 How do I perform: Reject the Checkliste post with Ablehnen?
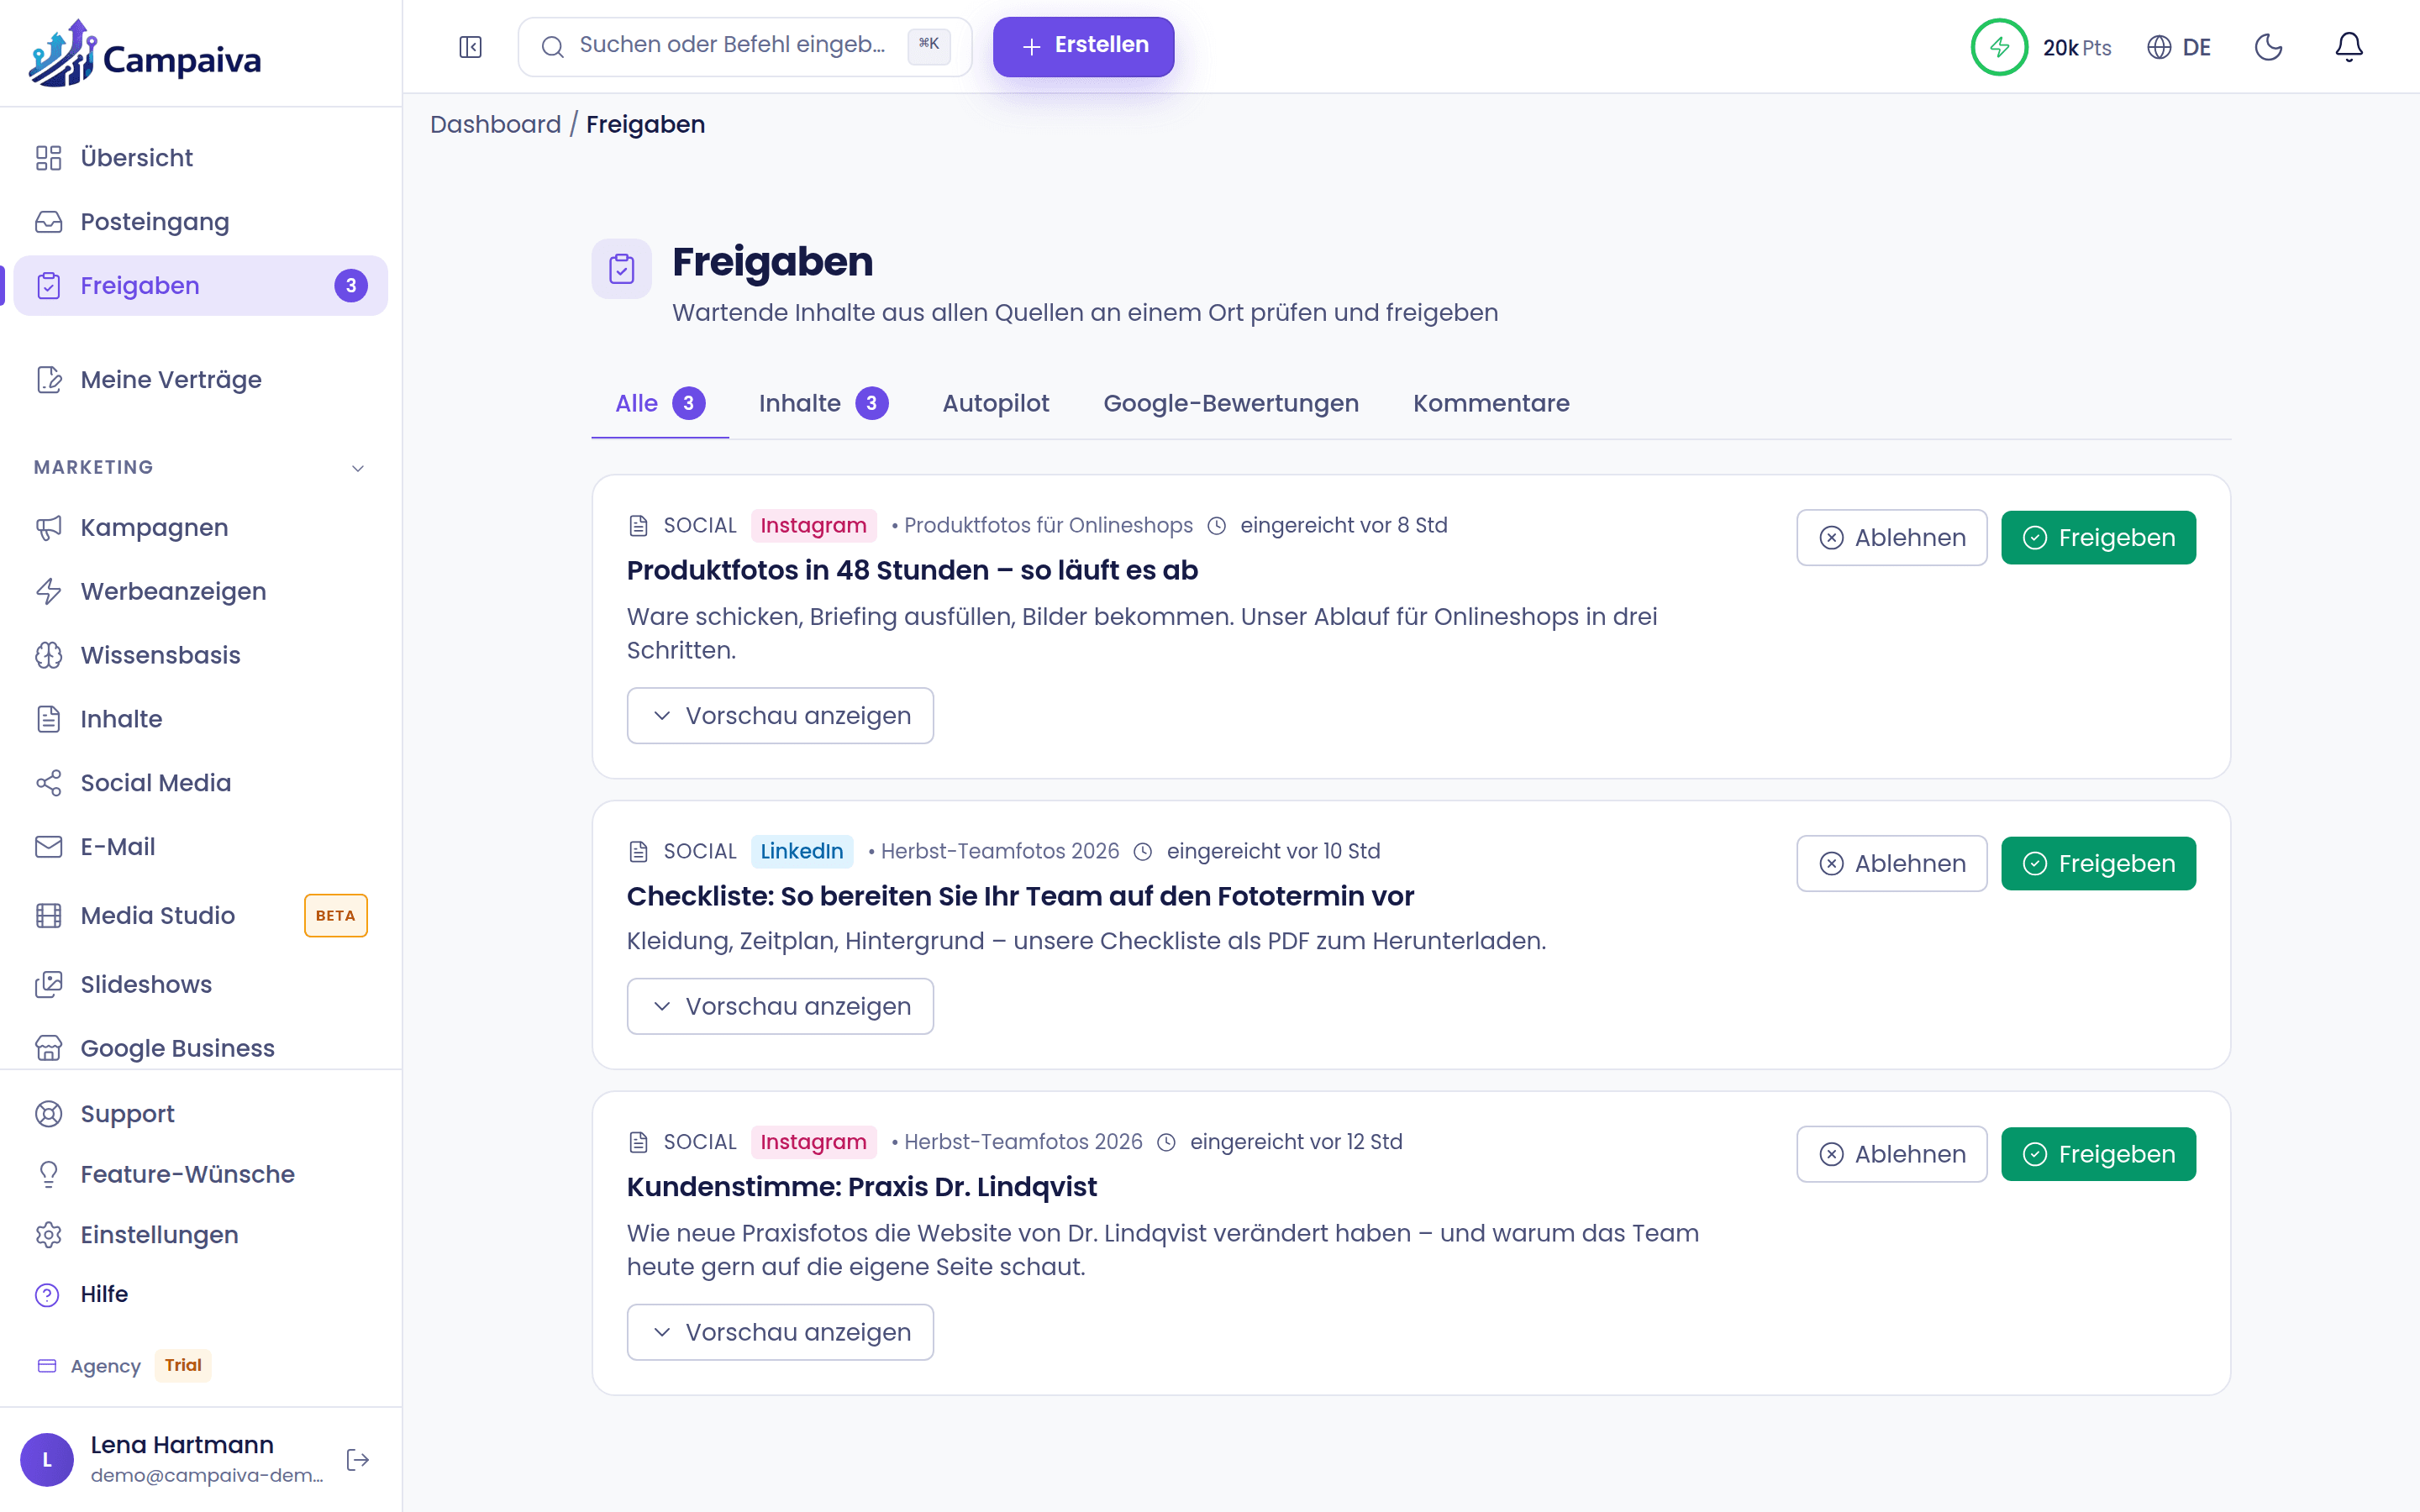1891,864
